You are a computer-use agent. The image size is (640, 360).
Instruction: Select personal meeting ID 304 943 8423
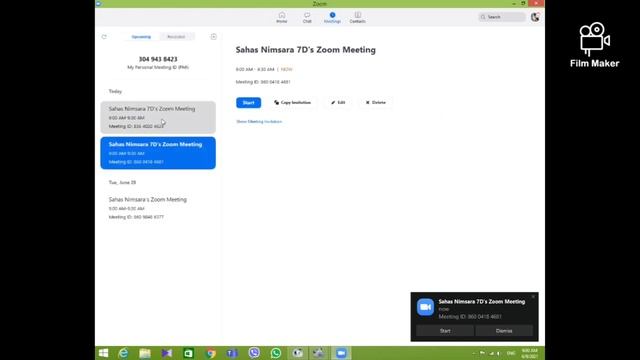158,62
